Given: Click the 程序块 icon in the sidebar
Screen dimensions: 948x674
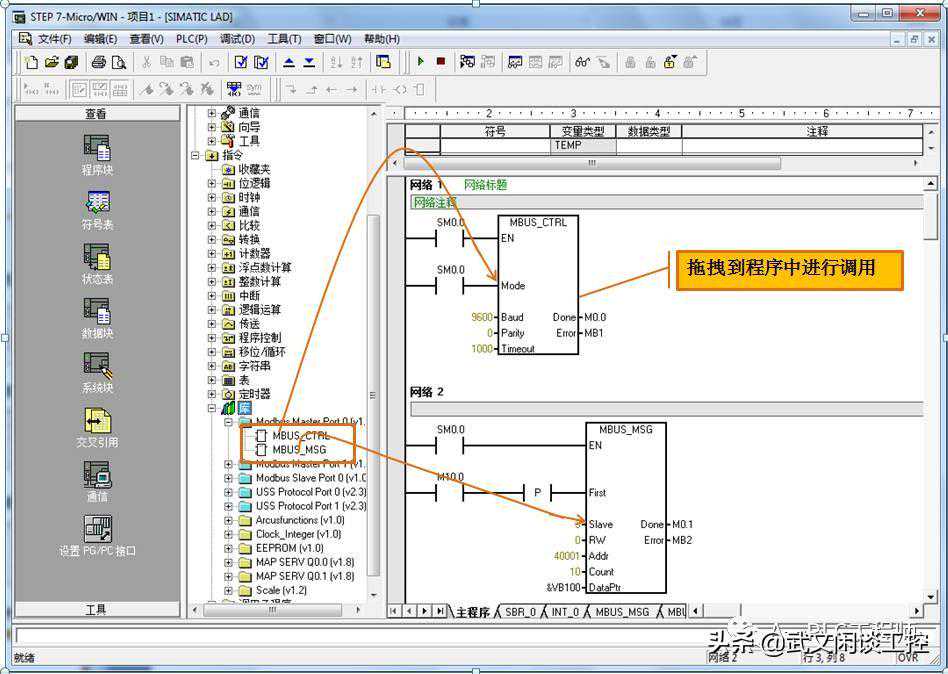Looking at the screenshot, I should (x=97, y=148).
